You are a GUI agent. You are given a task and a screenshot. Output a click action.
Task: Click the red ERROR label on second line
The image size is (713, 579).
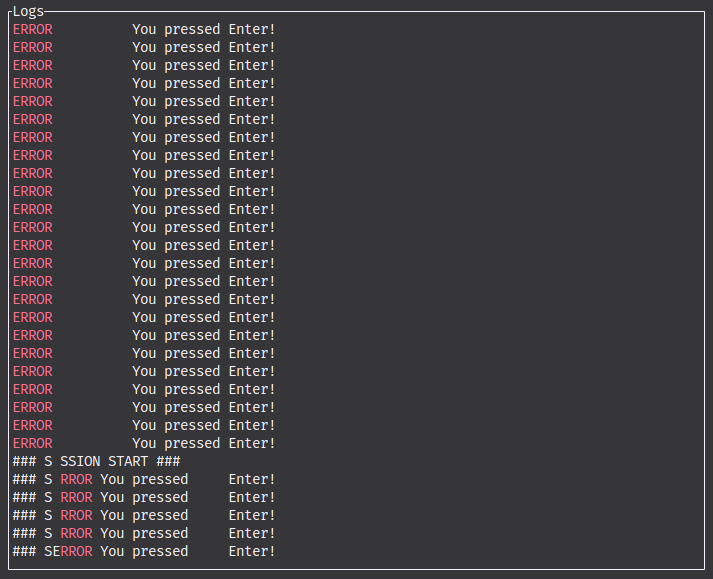pyautogui.click(x=33, y=47)
